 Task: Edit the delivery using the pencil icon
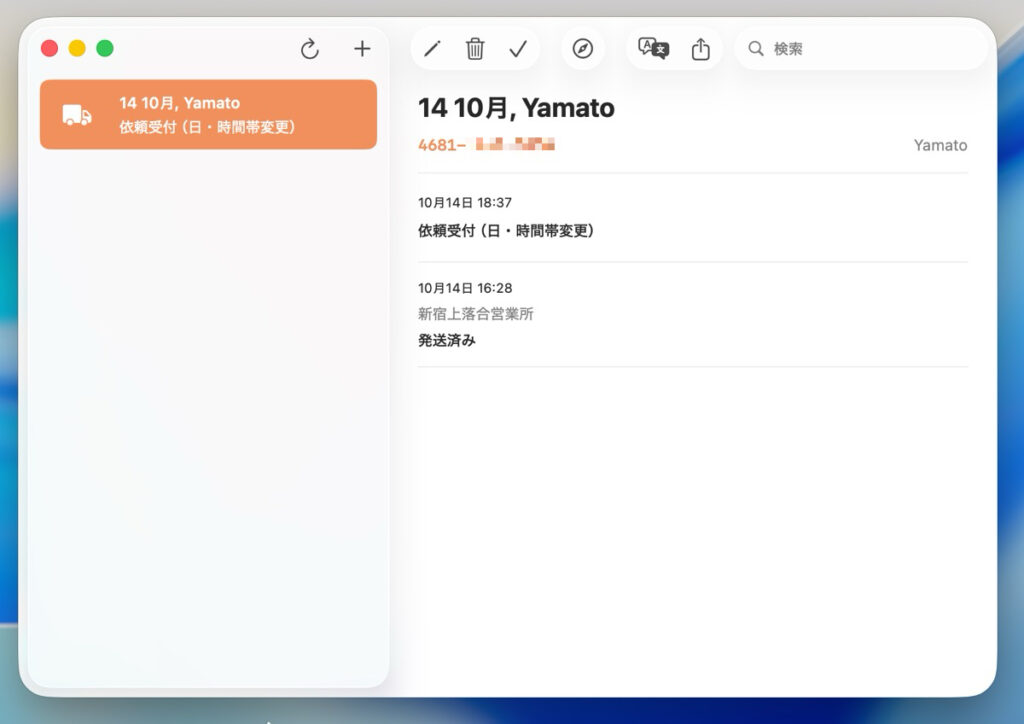[x=432, y=49]
